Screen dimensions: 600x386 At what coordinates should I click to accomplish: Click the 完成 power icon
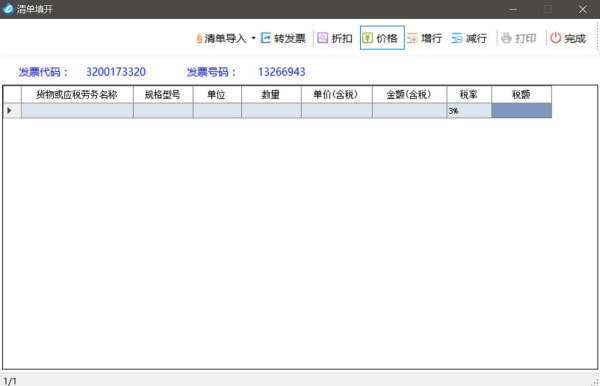click(555, 38)
